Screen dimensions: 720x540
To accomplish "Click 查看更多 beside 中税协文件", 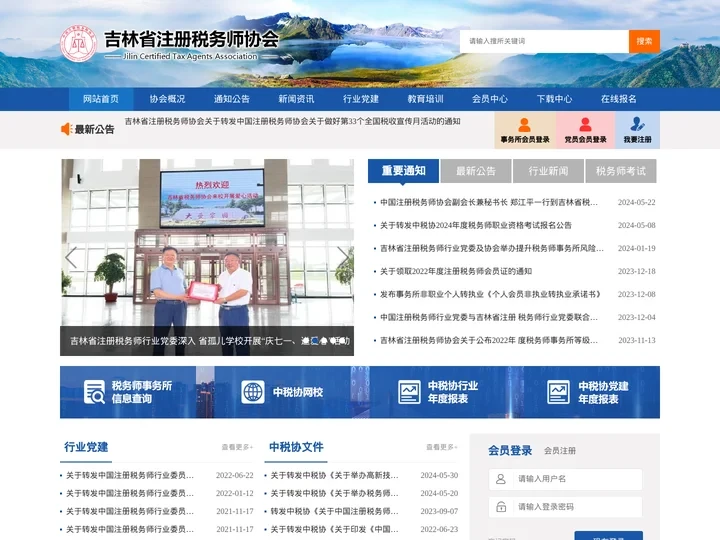I will pyautogui.click(x=442, y=447).
